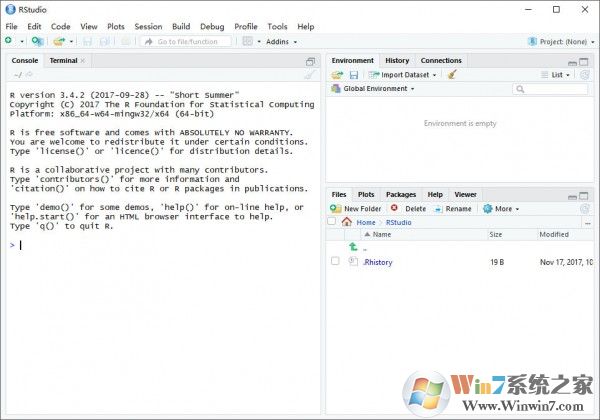Click the Save current document icon
The image size is (600, 420).
pyautogui.click(x=87, y=41)
